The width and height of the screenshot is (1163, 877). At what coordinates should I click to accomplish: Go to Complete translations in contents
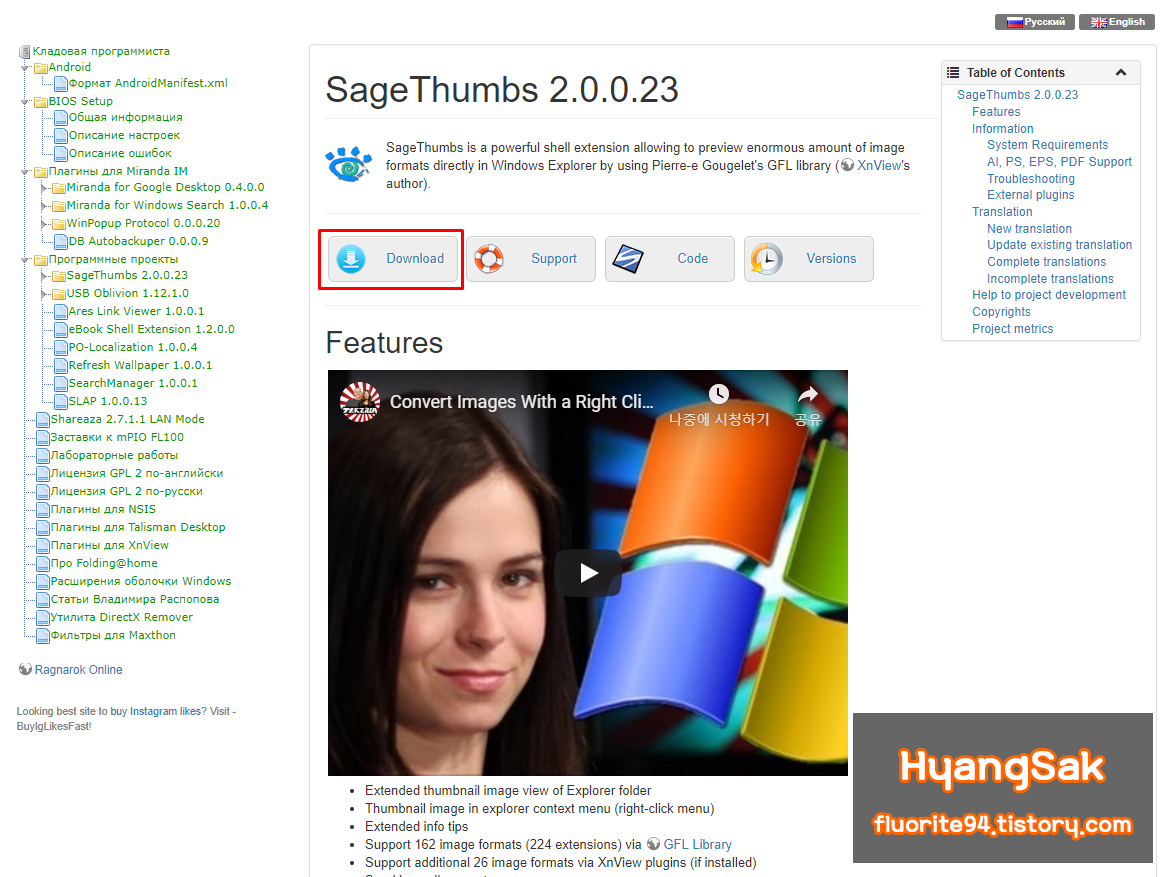(1047, 262)
